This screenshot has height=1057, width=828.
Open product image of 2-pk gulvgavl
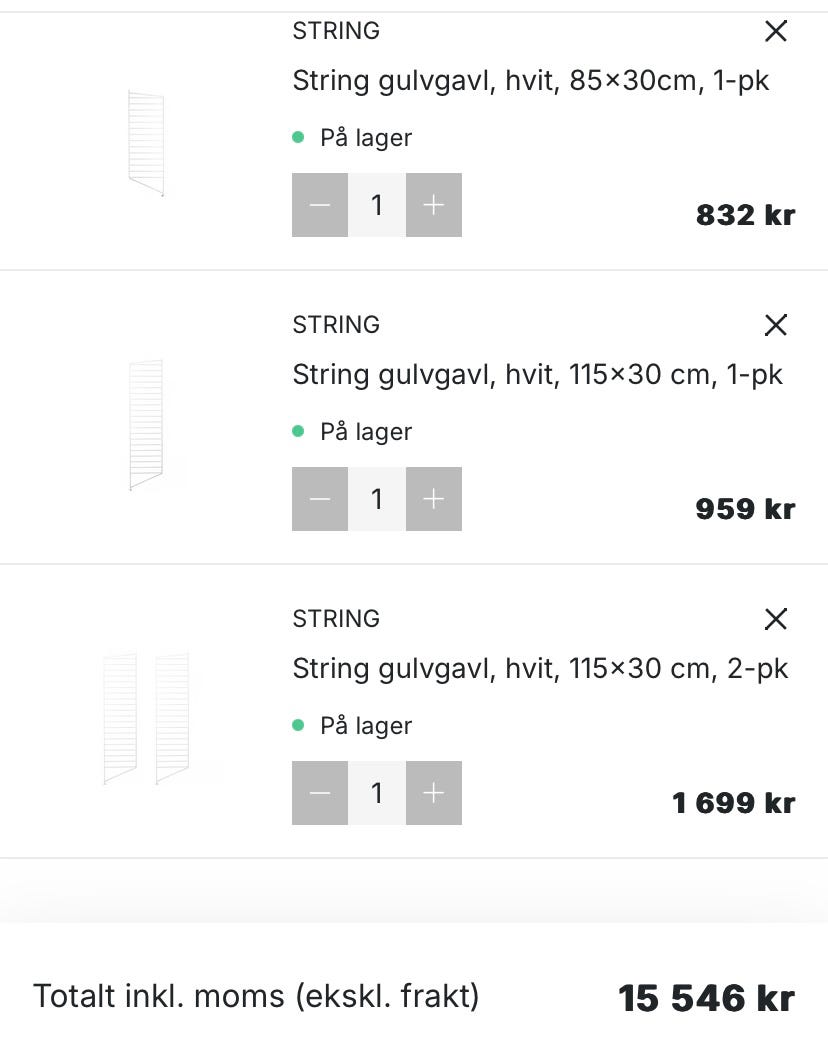(146, 718)
